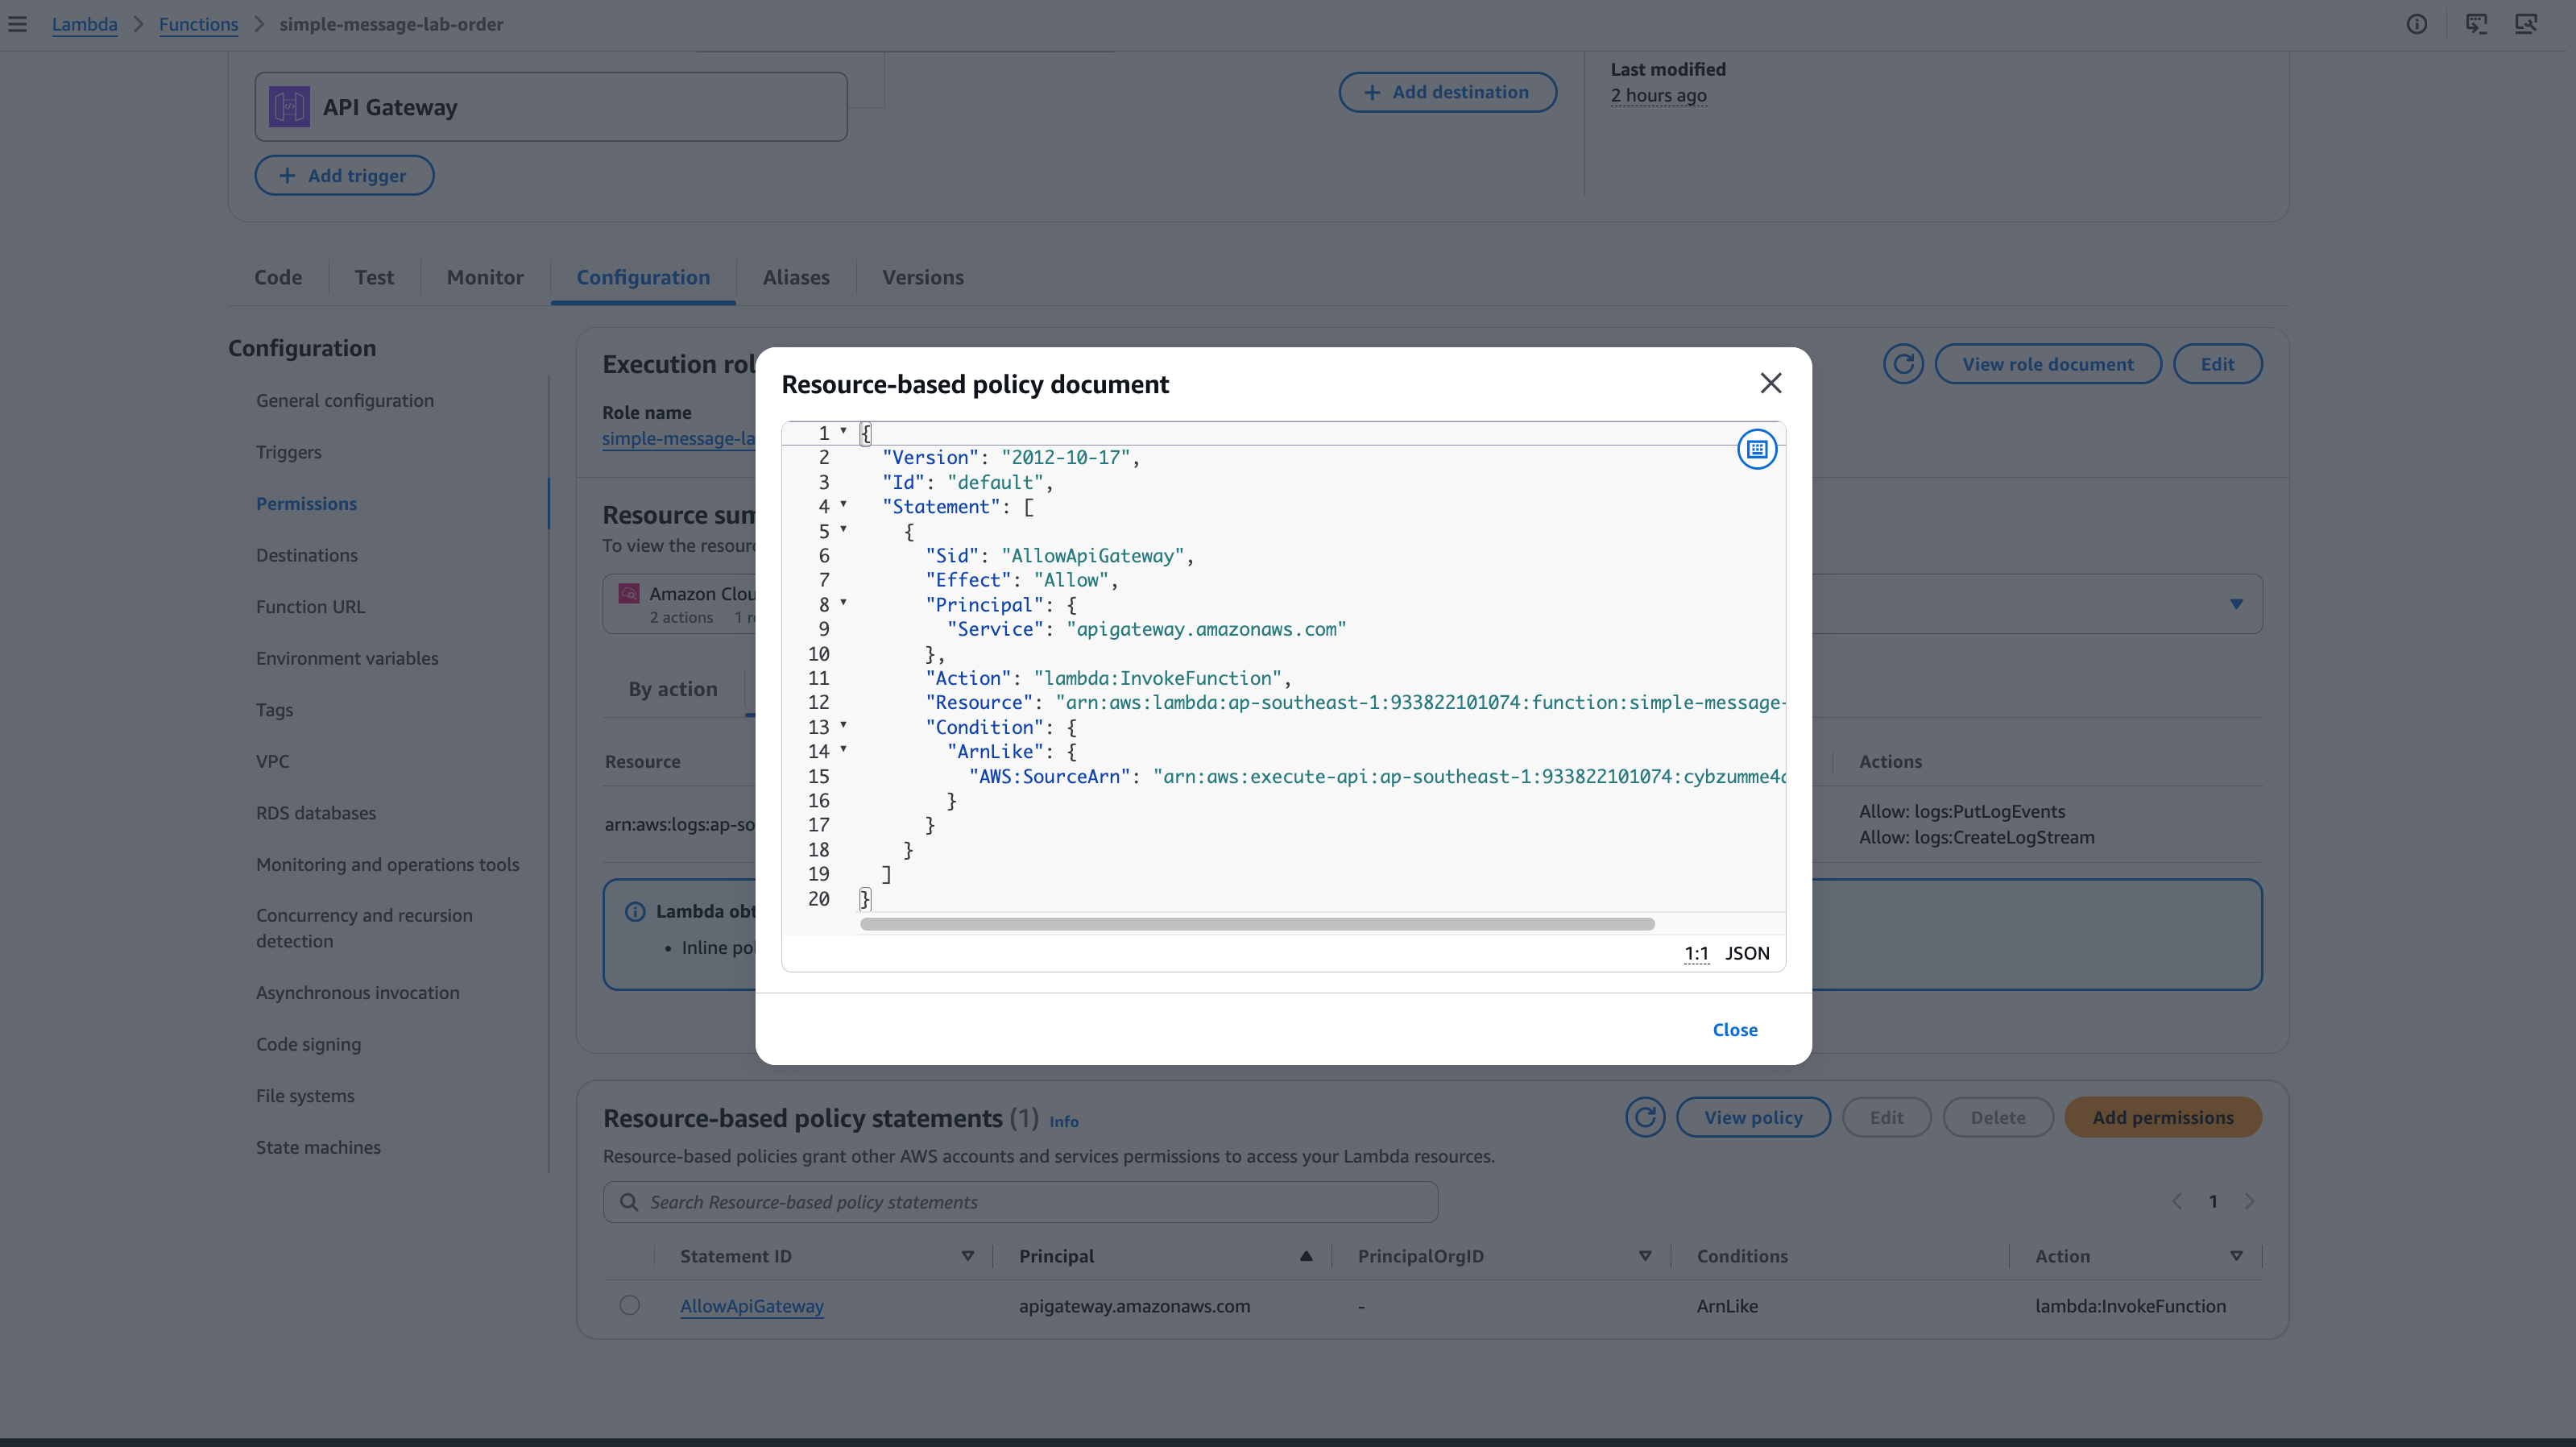
Task: Open the Info link beside policy statements
Action: (1063, 1122)
